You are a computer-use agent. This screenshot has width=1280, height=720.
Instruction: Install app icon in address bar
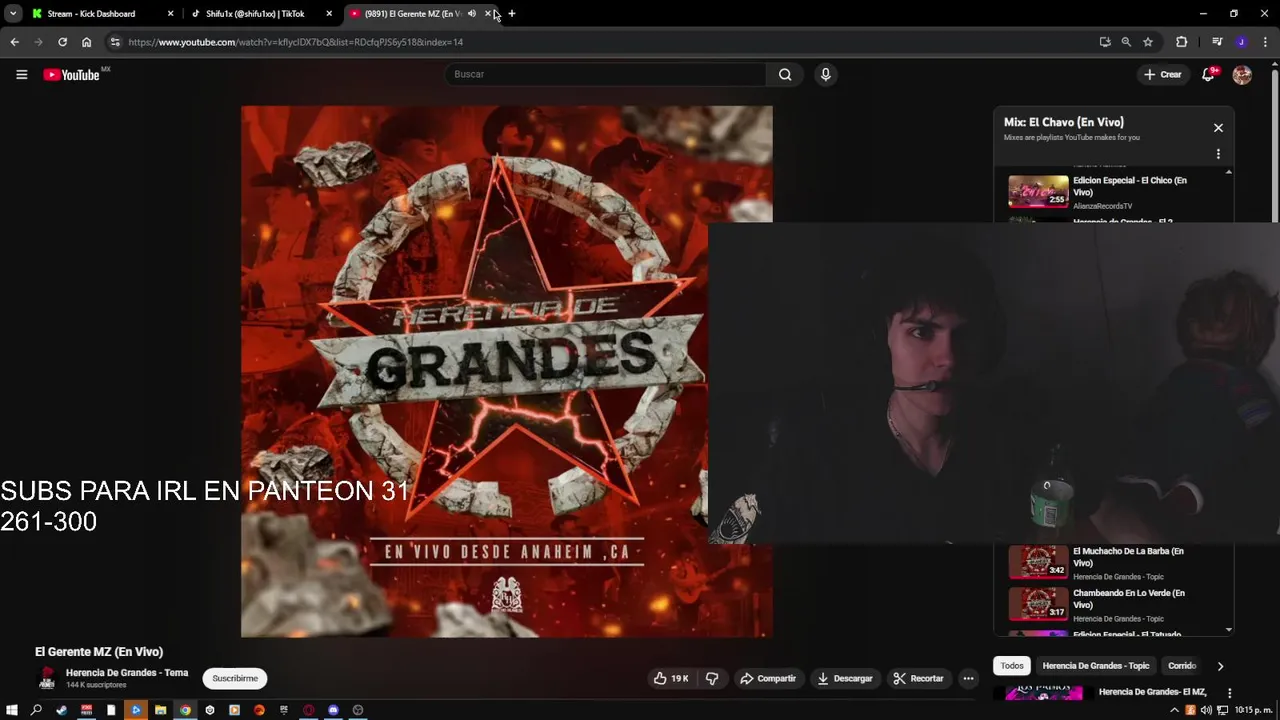(x=1105, y=42)
